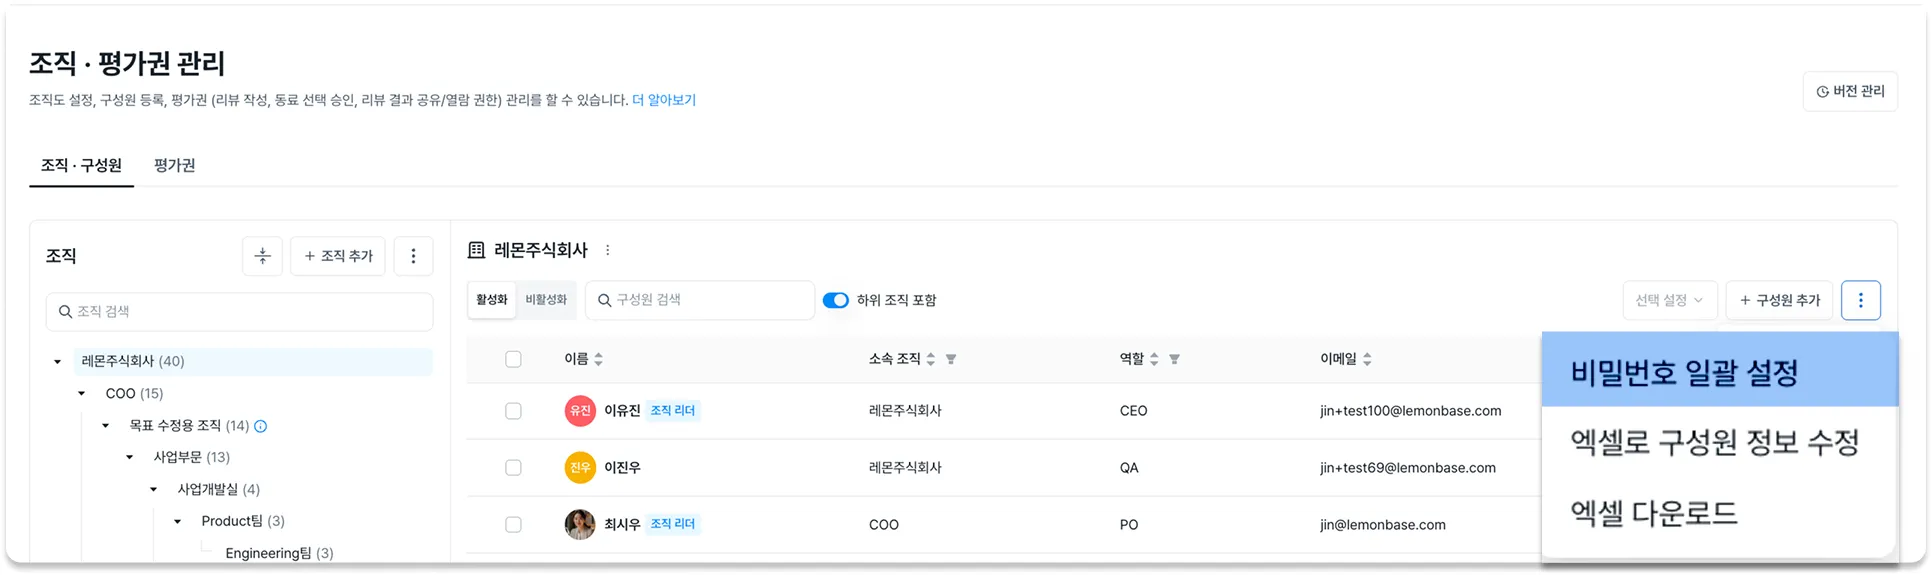Check the 이진우 row checkbox

[x=513, y=467]
